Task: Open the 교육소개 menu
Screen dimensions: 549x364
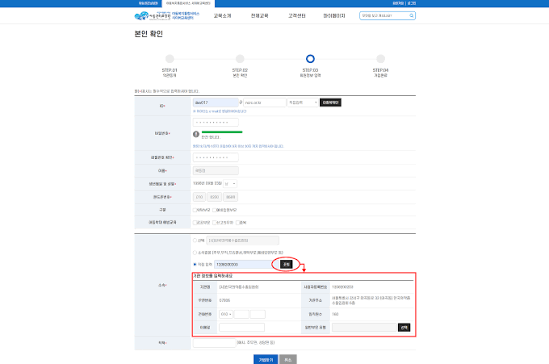Action: (x=222, y=16)
